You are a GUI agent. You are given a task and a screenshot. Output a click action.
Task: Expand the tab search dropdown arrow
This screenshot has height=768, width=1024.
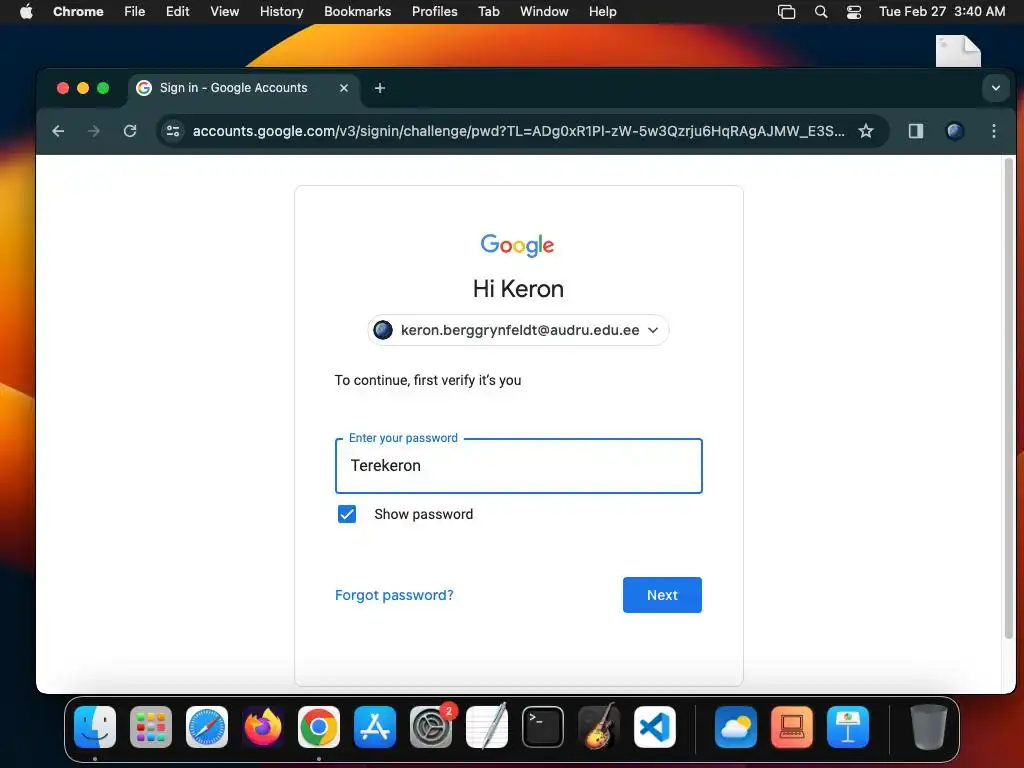coord(995,88)
